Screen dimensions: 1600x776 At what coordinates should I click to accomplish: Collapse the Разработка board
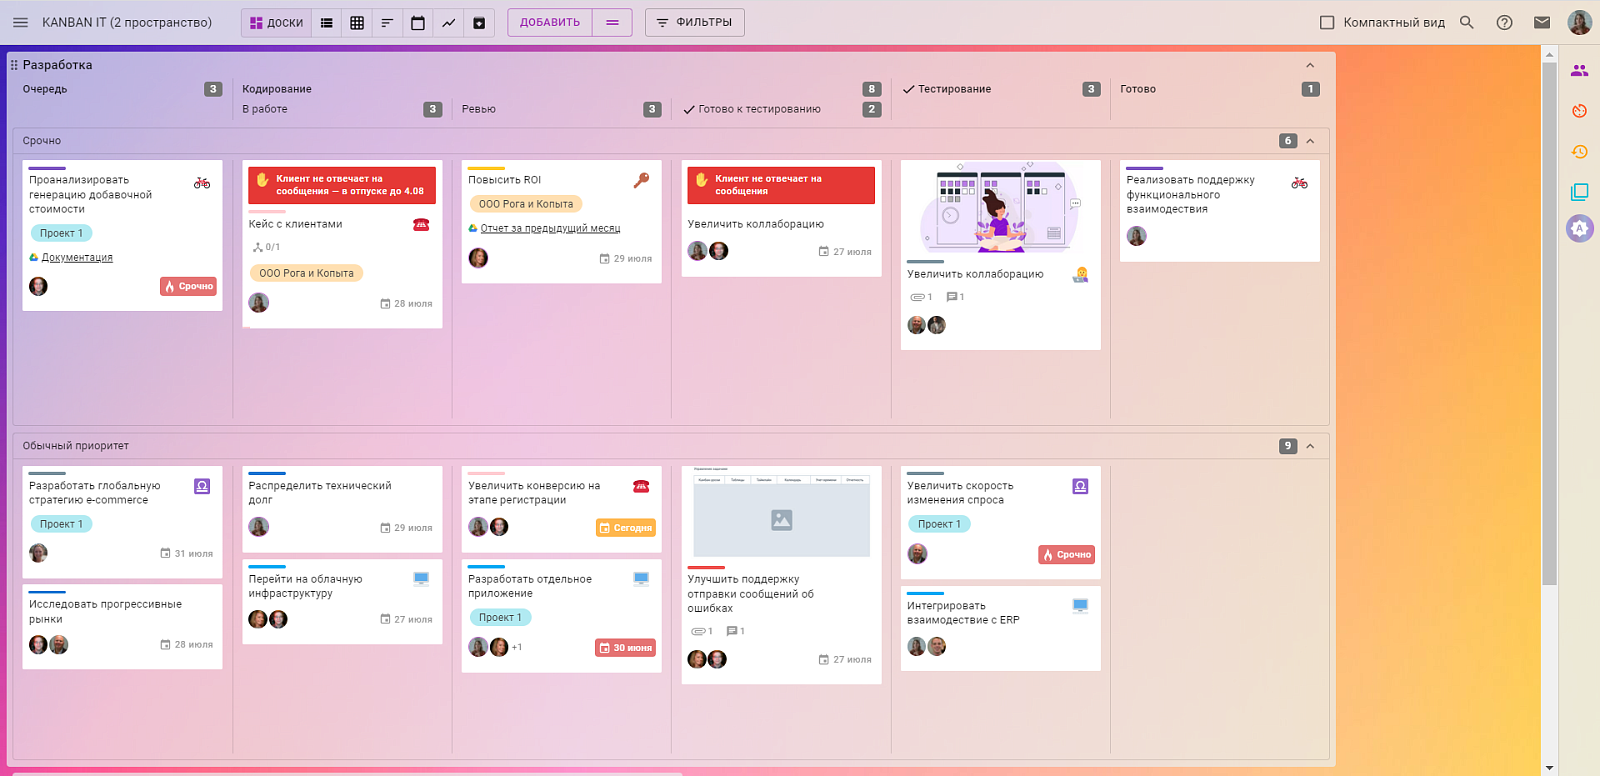pyautogui.click(x=1310, y=65)
